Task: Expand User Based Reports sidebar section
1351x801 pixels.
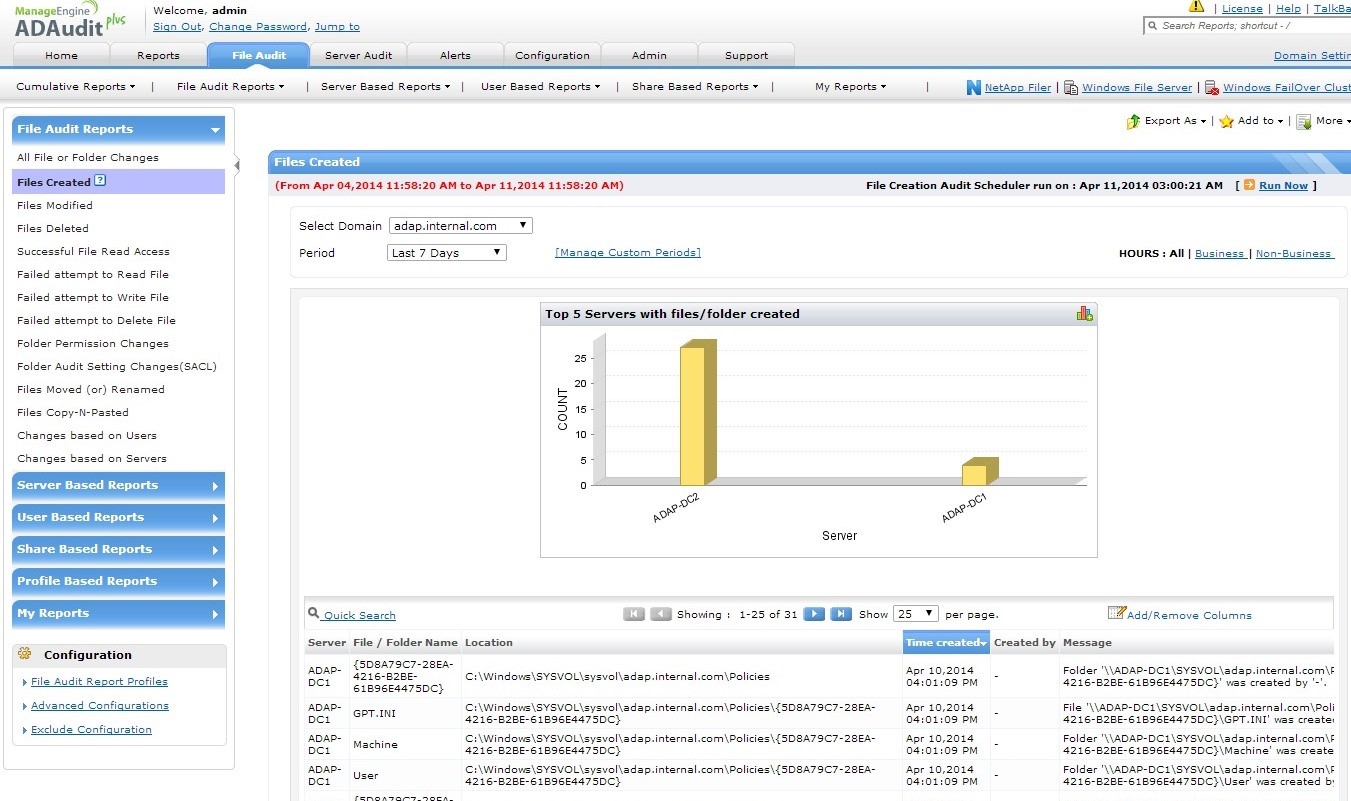Action: click(x=118, y=518)
